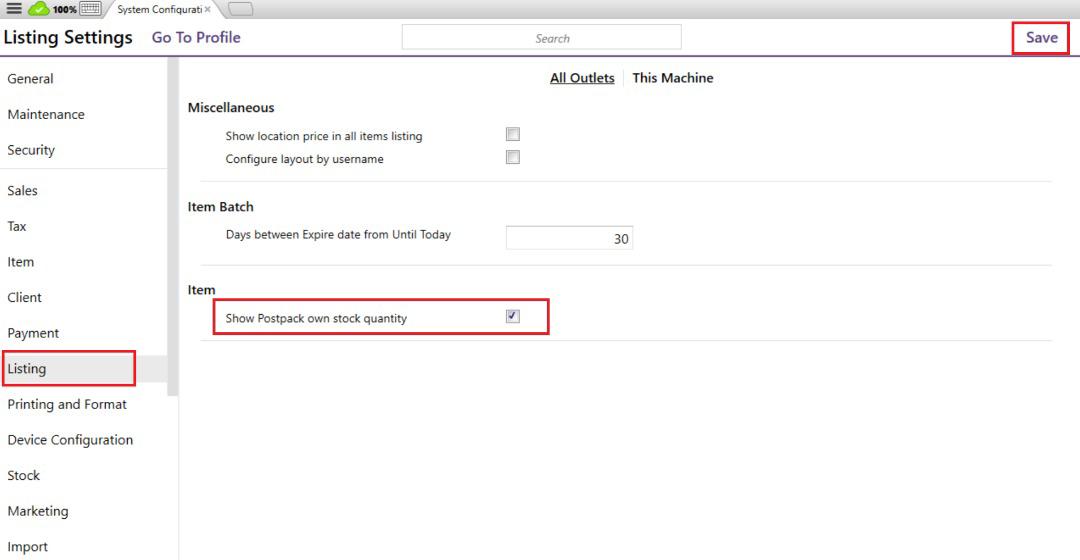1080x560 pixels.
Task: Edit Days between Expire date value field
Action: point(569,238)
